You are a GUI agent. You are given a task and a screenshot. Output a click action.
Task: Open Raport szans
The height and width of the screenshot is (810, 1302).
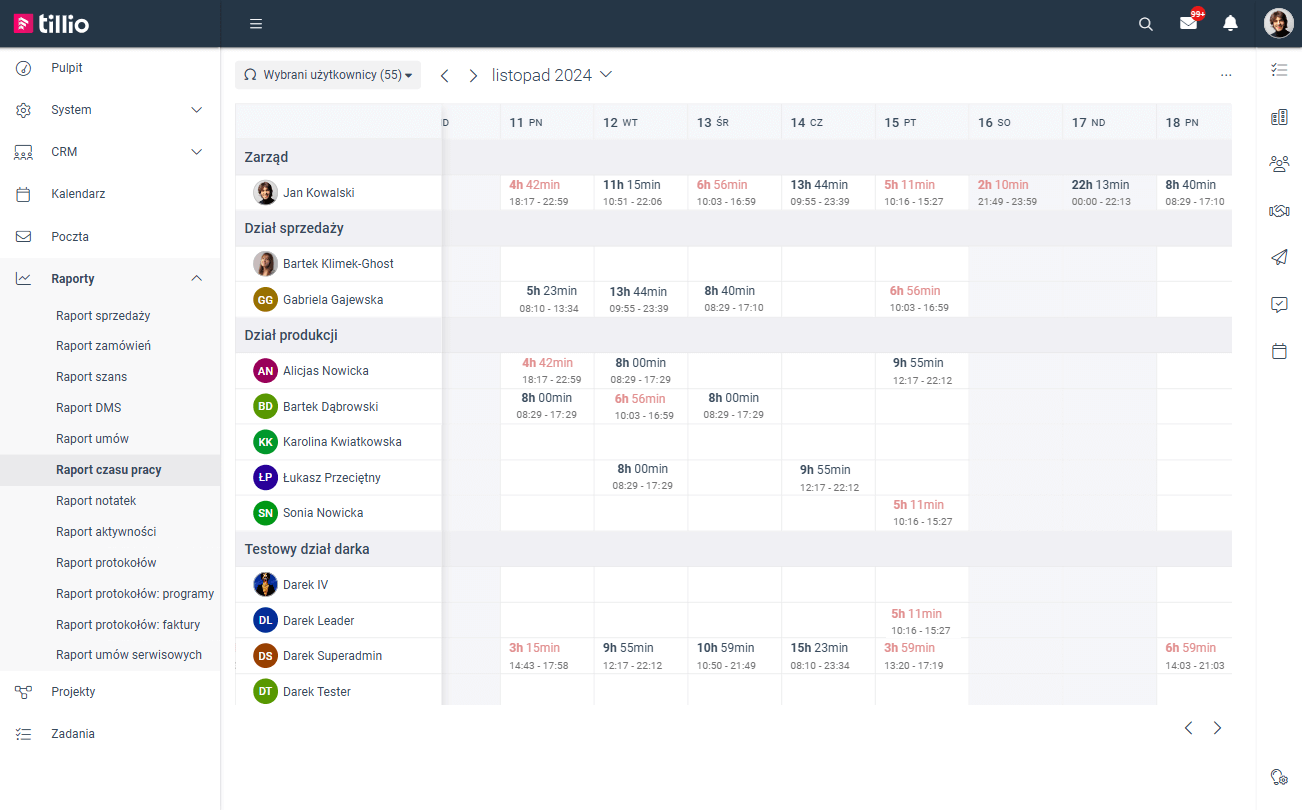pos(91,377)
